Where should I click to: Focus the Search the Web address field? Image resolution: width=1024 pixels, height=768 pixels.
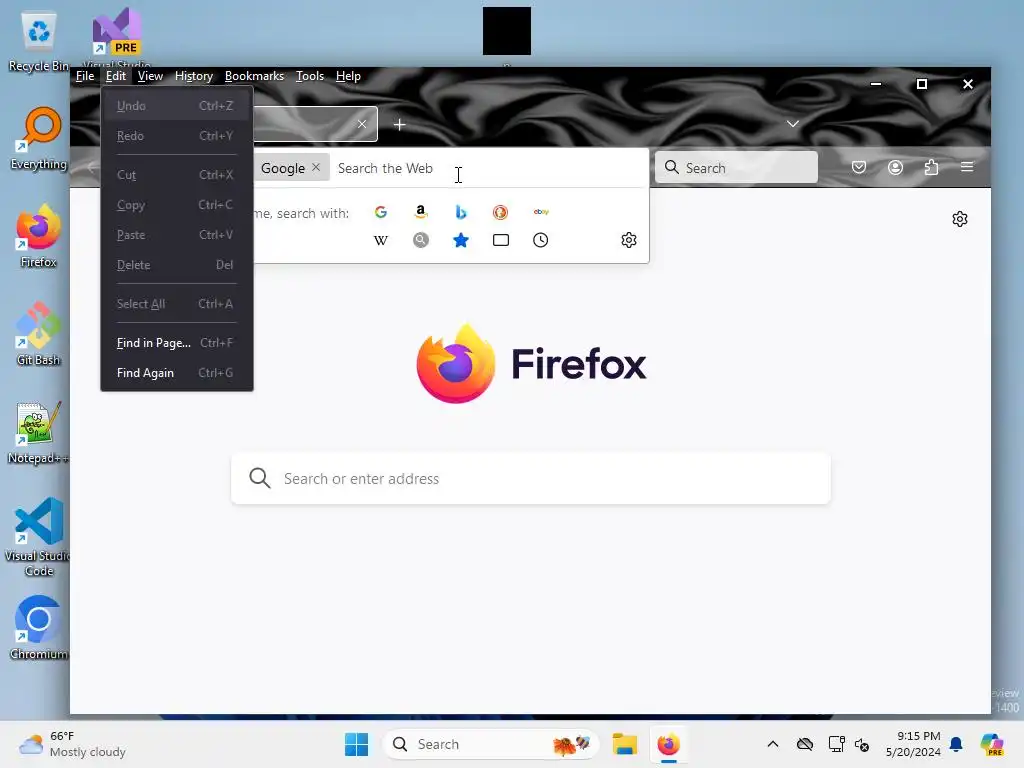(x=487, y=168)
